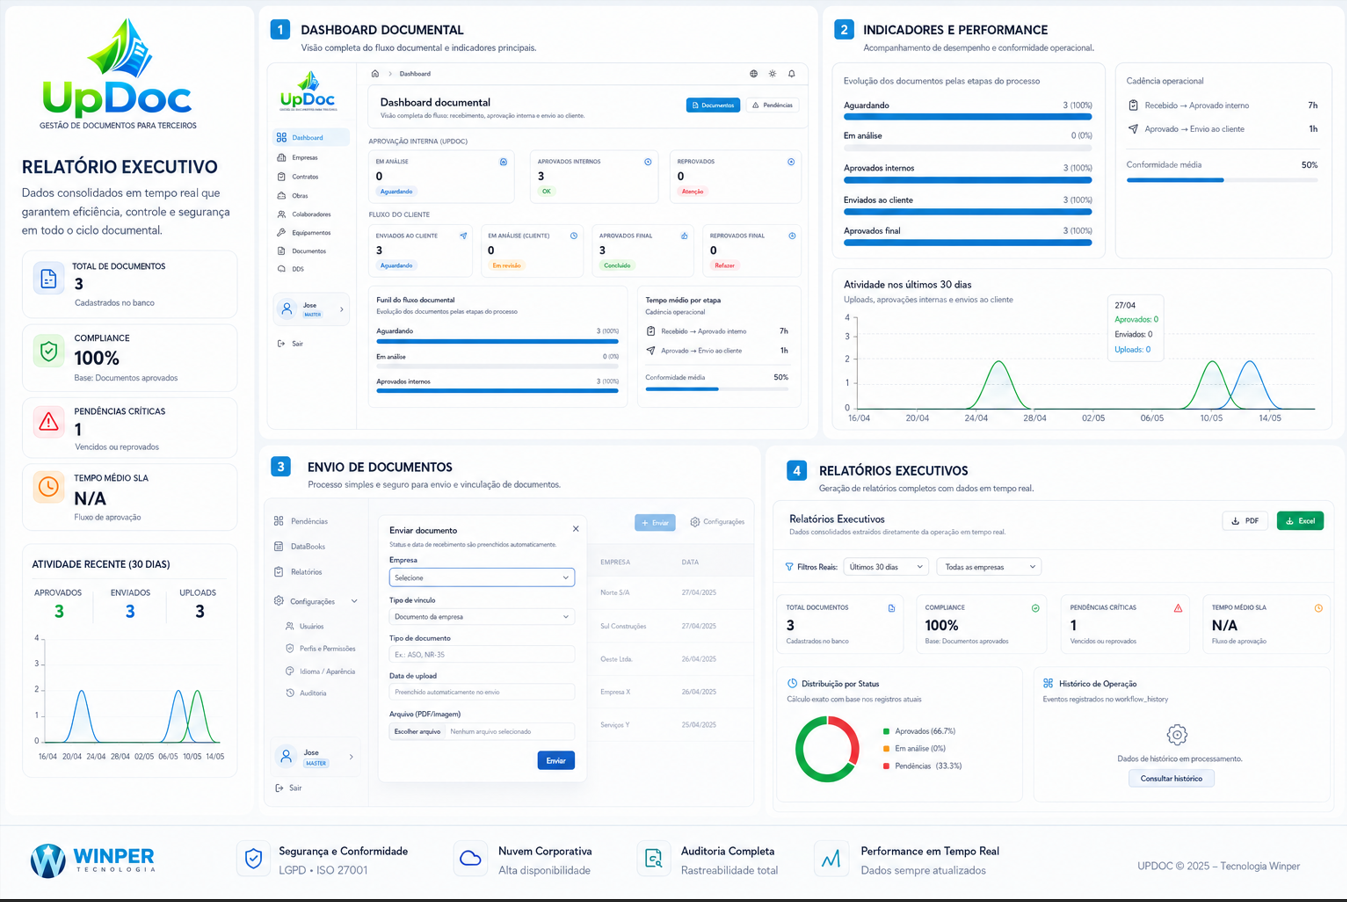Open the Últimos 30 dias filter dropdown
1347x902 pixels.
[x=886, y=567]
